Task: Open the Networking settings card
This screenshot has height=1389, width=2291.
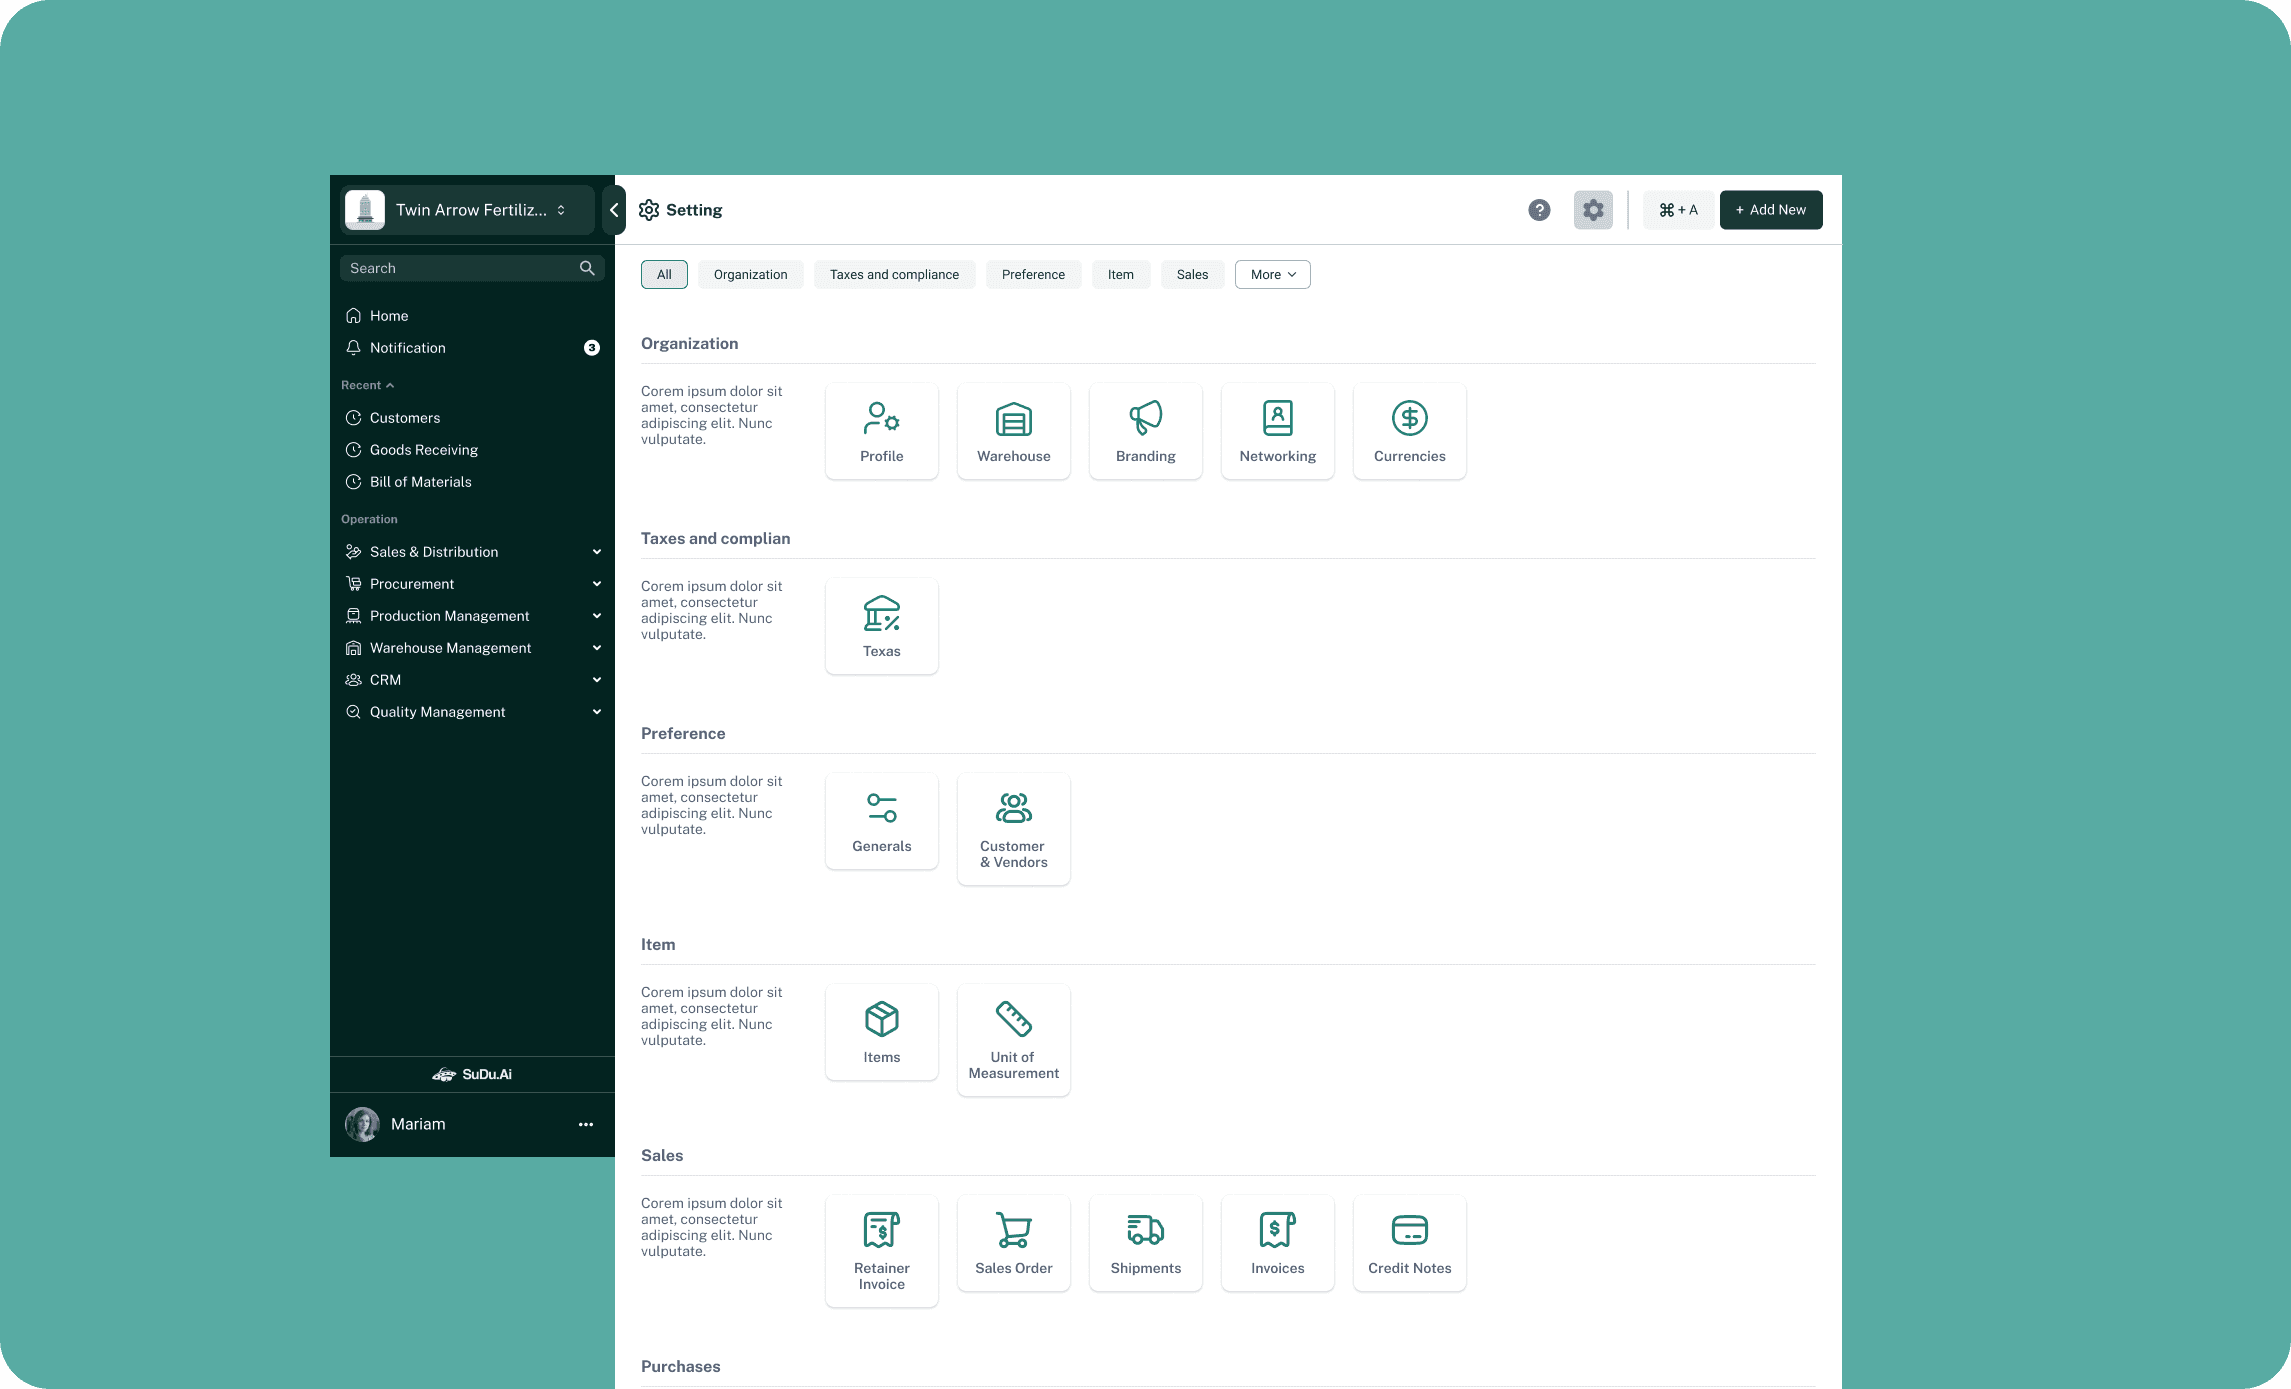Action: click(1277, 431)
